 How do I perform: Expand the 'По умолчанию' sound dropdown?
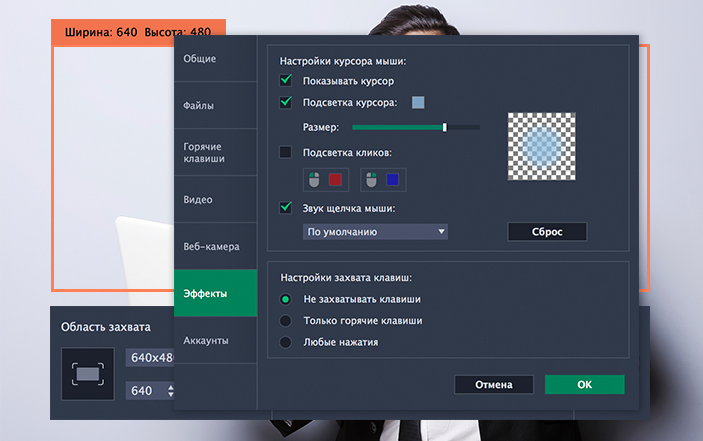(375, 232)
